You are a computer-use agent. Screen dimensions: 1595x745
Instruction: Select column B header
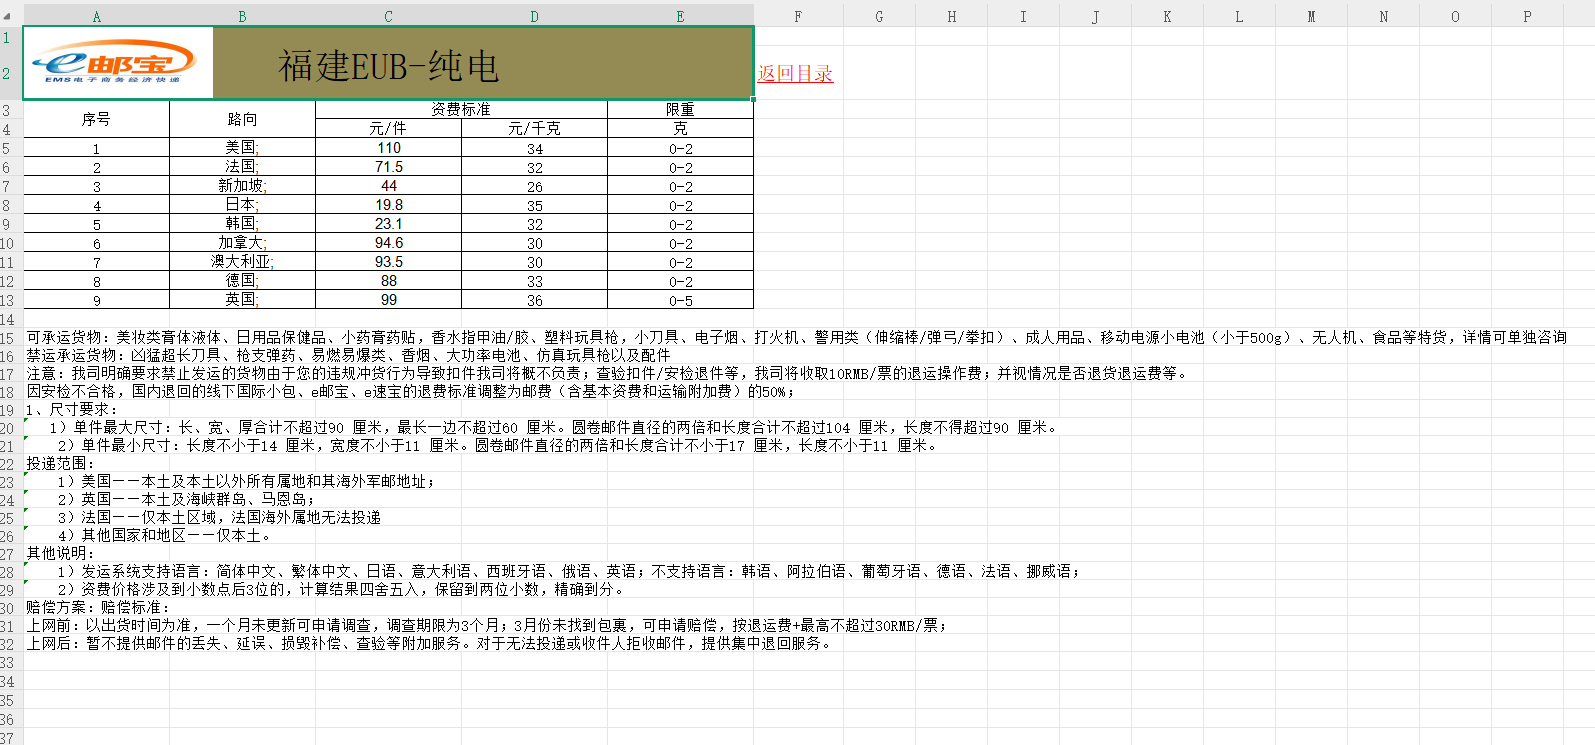(242, 16)
